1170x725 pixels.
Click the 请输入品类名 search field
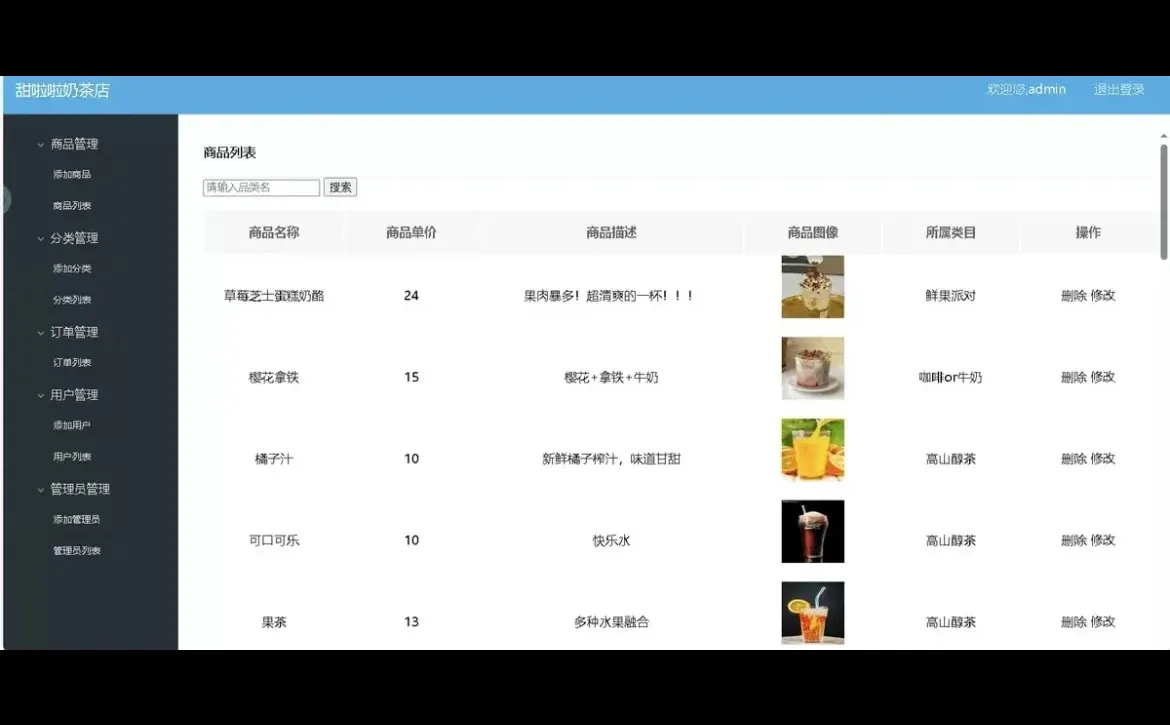[x=259, y=187]
